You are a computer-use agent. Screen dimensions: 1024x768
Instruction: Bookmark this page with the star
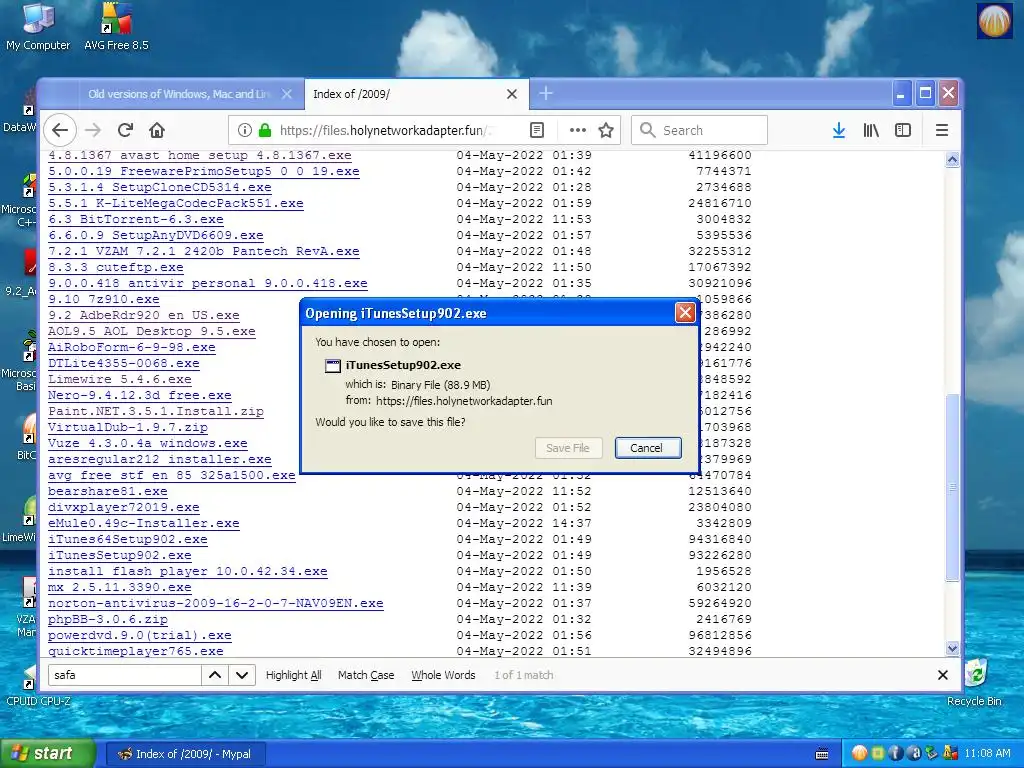point(606,130)
